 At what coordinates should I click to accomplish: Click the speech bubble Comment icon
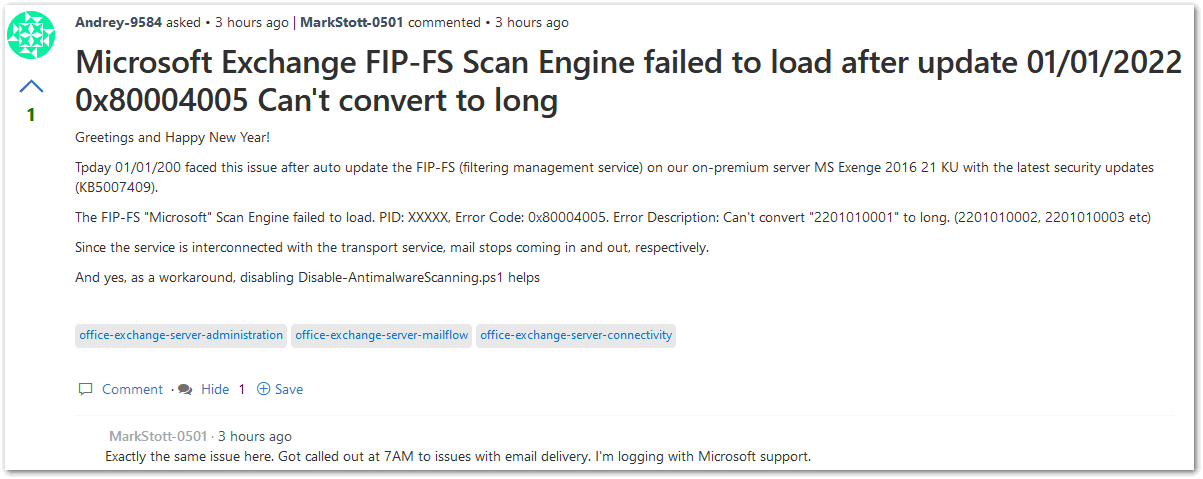[x=86, y=389]
